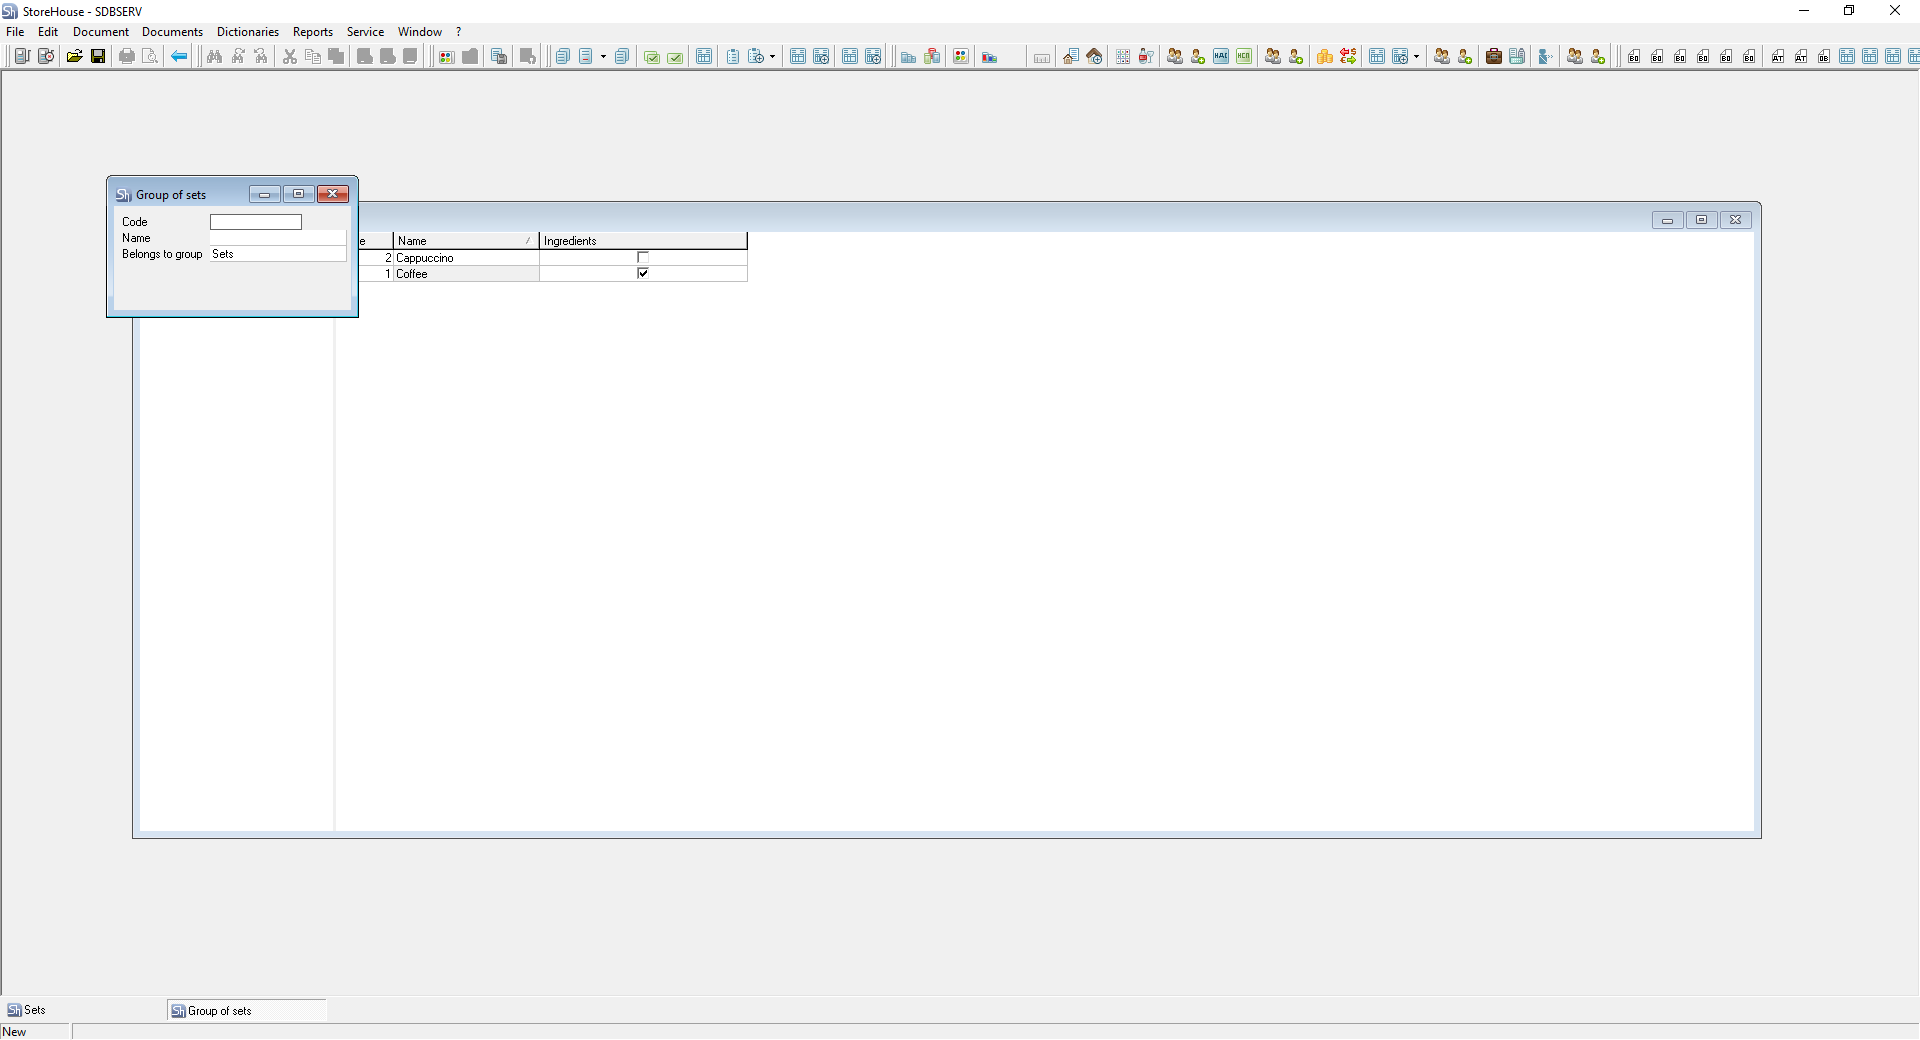Click the brown briefcase toolbar icon

coord(1493,56)
